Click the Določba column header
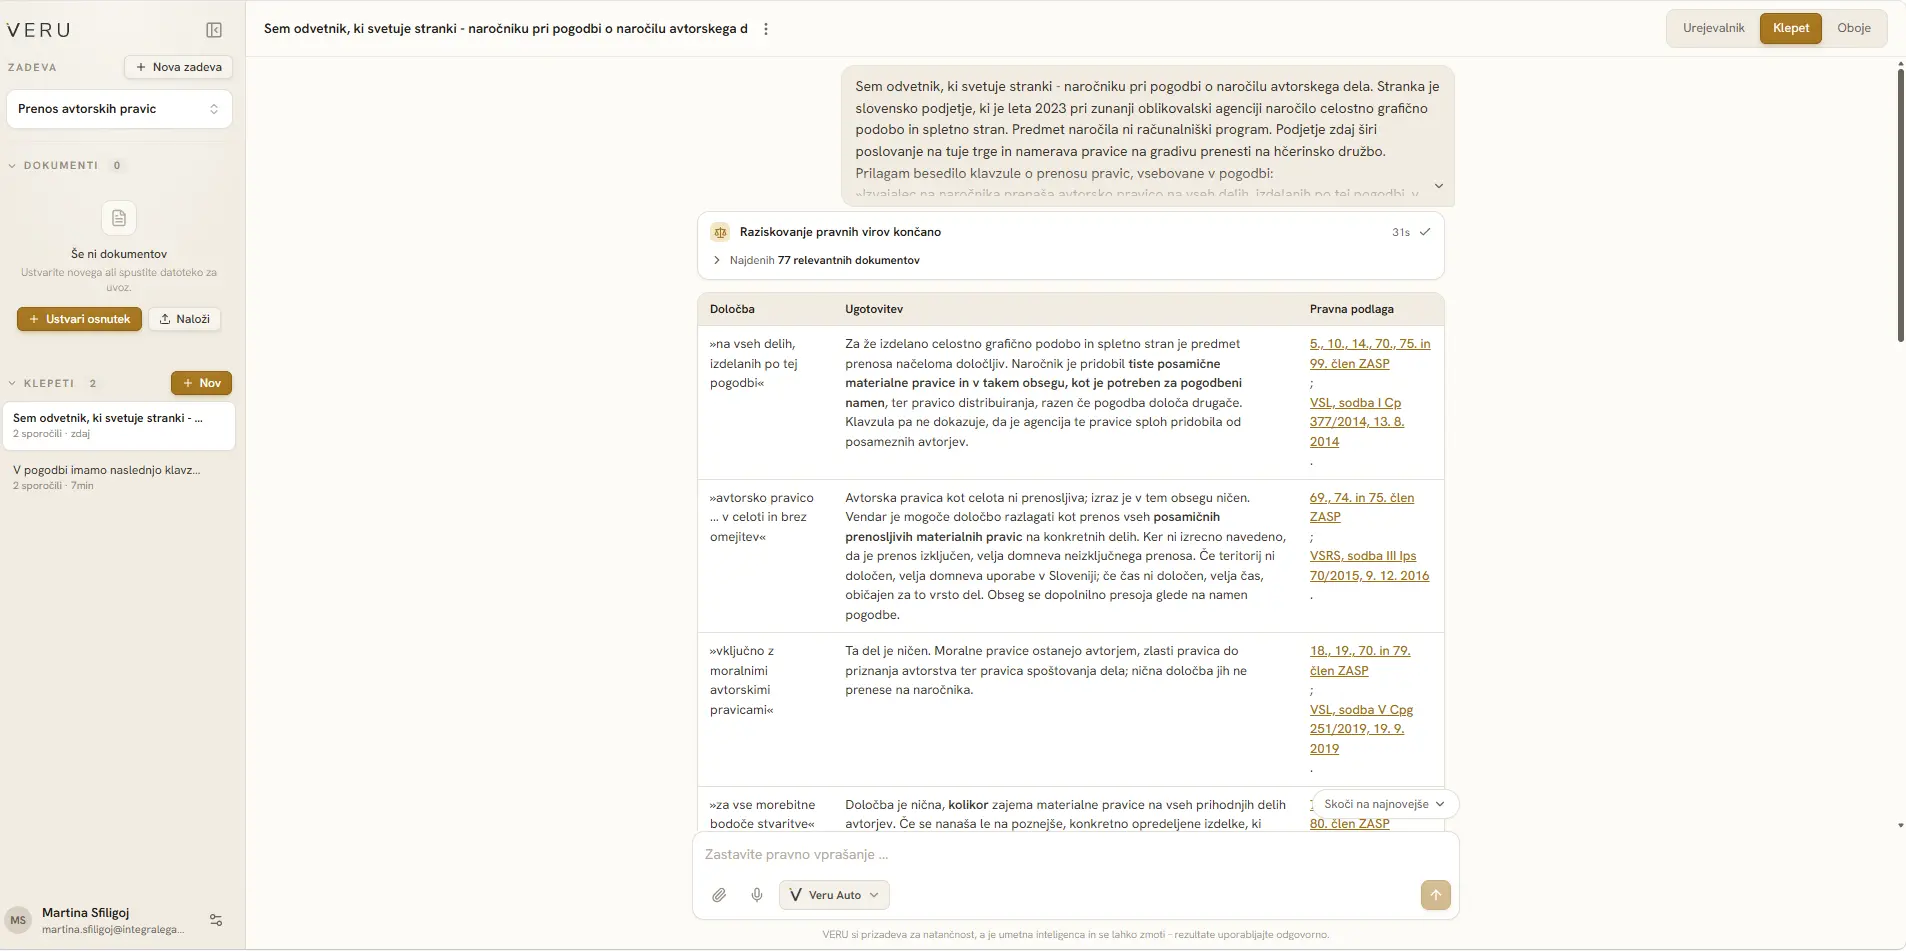This screenshot has width=1906, height=951. (x=732, y=309)
